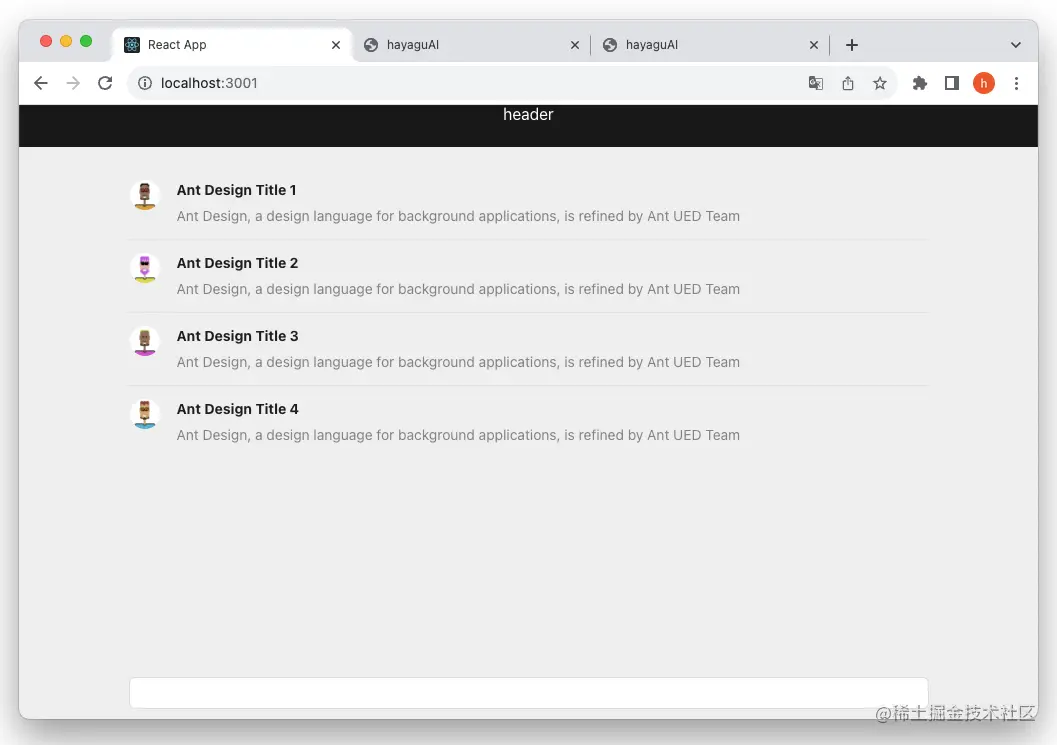Open the Google Translate icon
The width and height of the screenshot is (1057, 745).
tap(816, 83)
